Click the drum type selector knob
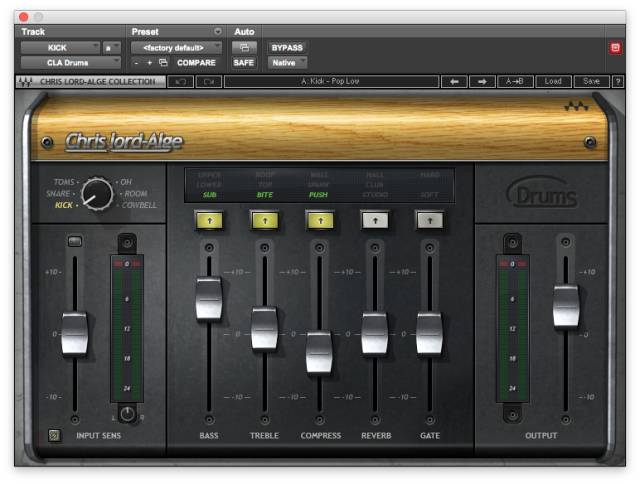The image size is (640, 484). pyautogui.click(x=97, y=194)
